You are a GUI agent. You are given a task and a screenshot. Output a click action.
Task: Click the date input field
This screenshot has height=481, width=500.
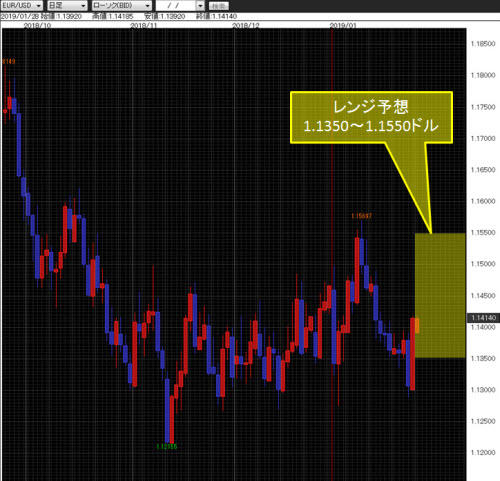[x=176, y=6]
